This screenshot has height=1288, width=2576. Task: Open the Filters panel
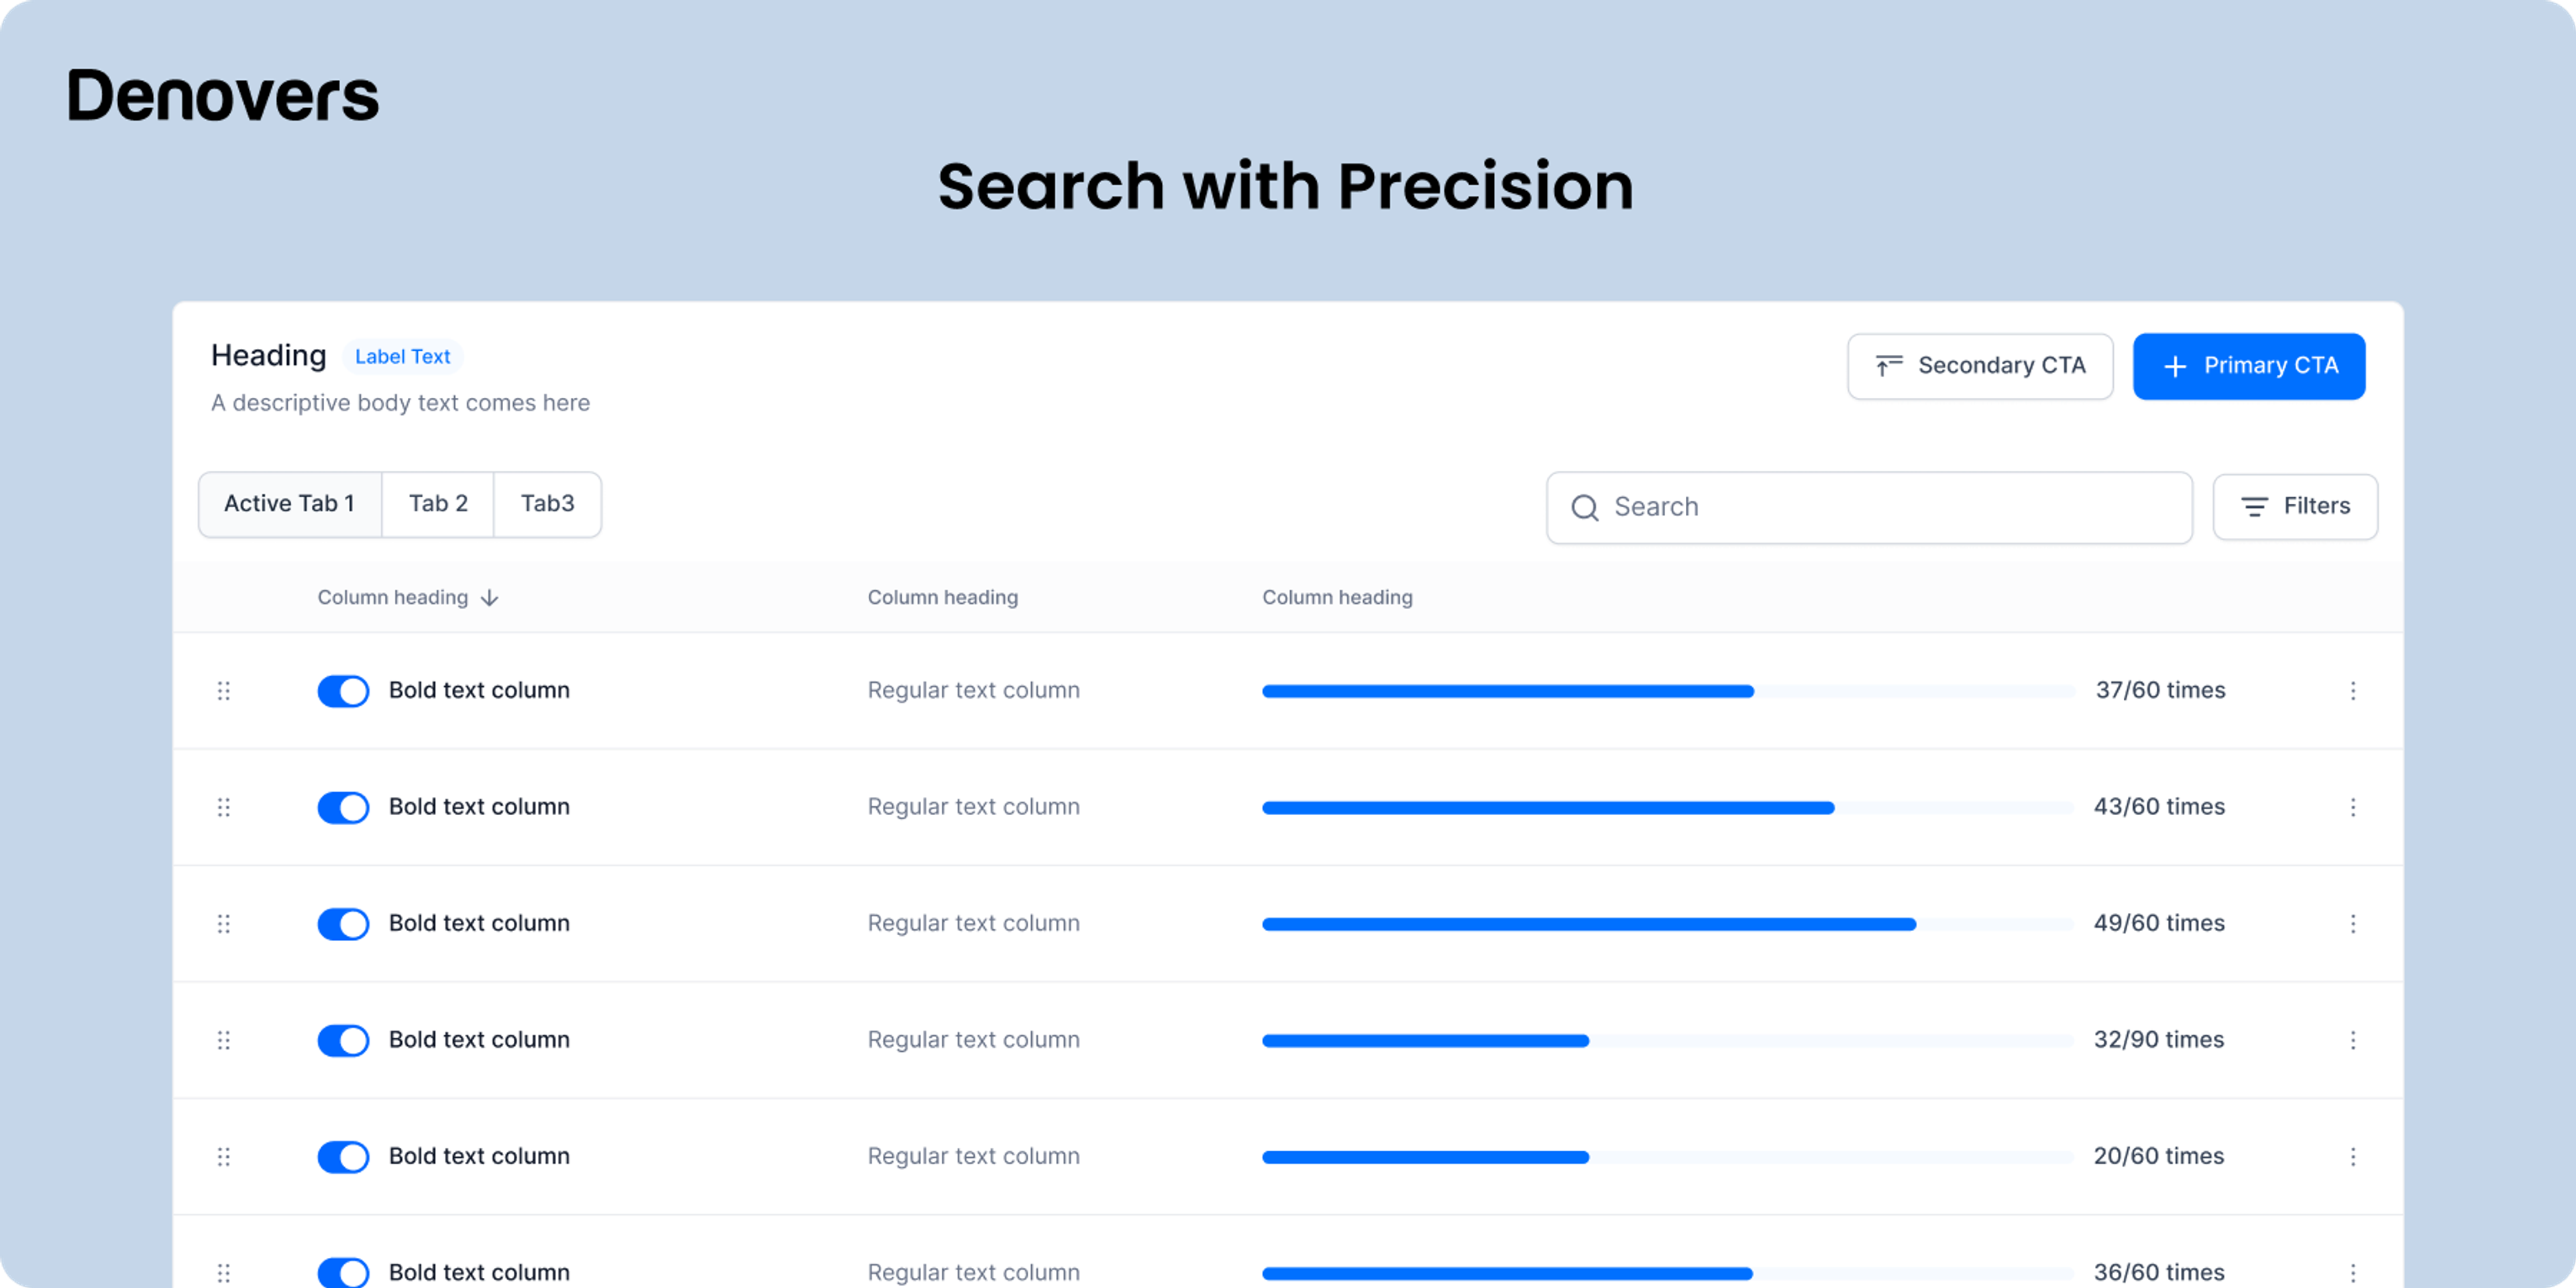coord(2295,507)
